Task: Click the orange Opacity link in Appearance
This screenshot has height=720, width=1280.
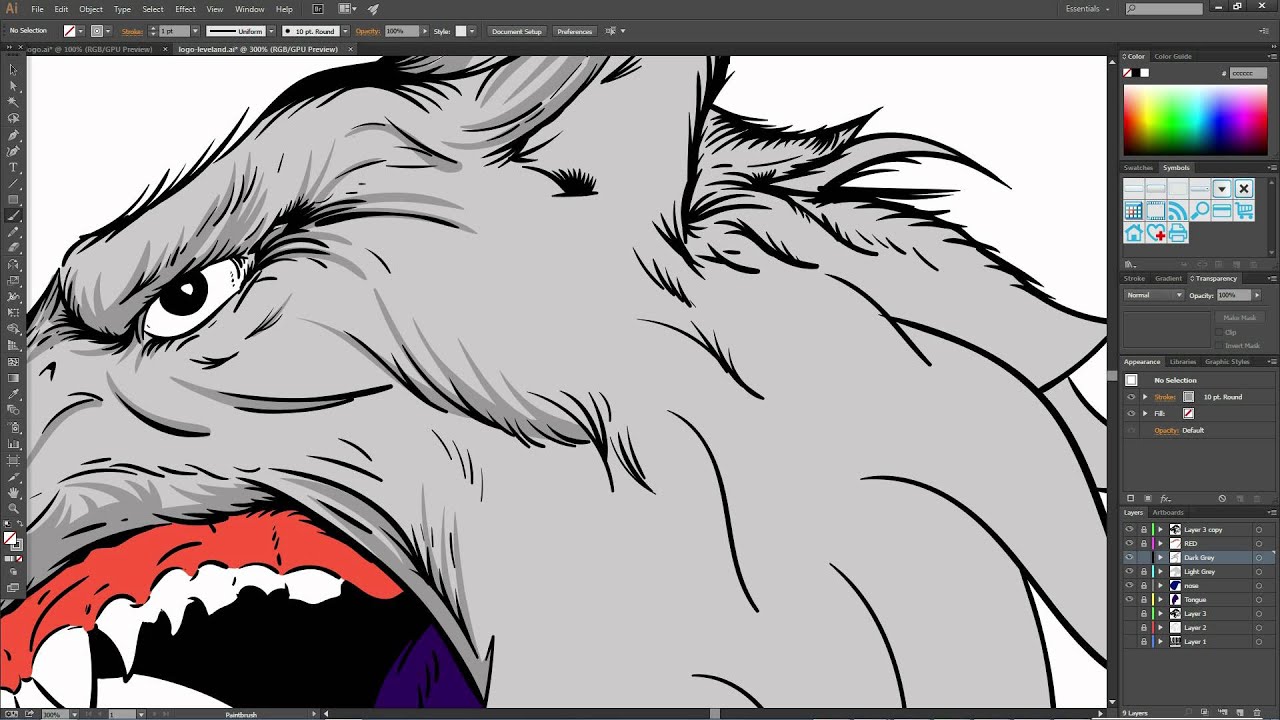Action: point(1166,430)
